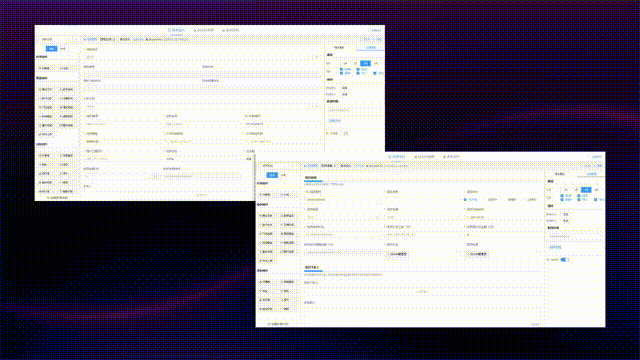Click the second upload button in front window's form

point(476,254)
